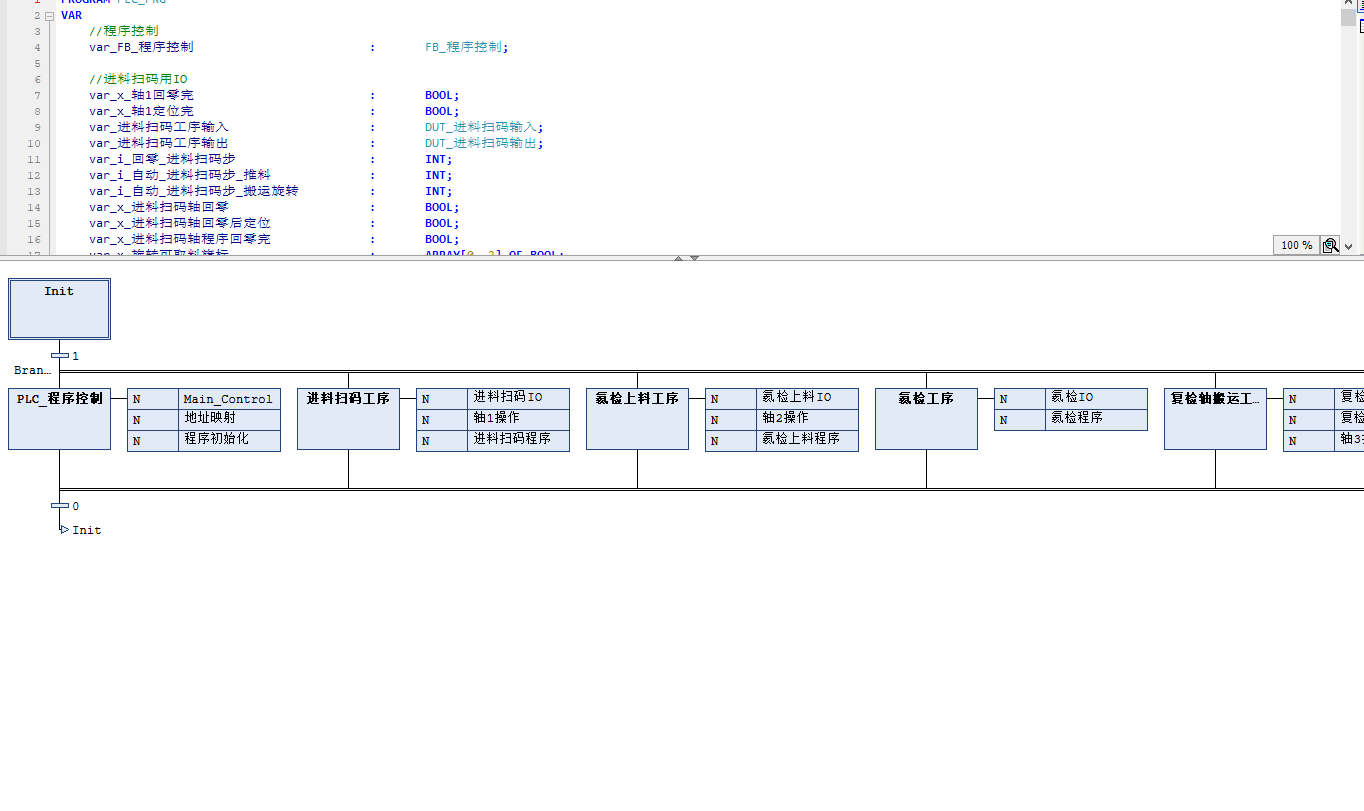Click the Main_Control action entry
This screenshot has width=1364, height=811.
point(229,399)
